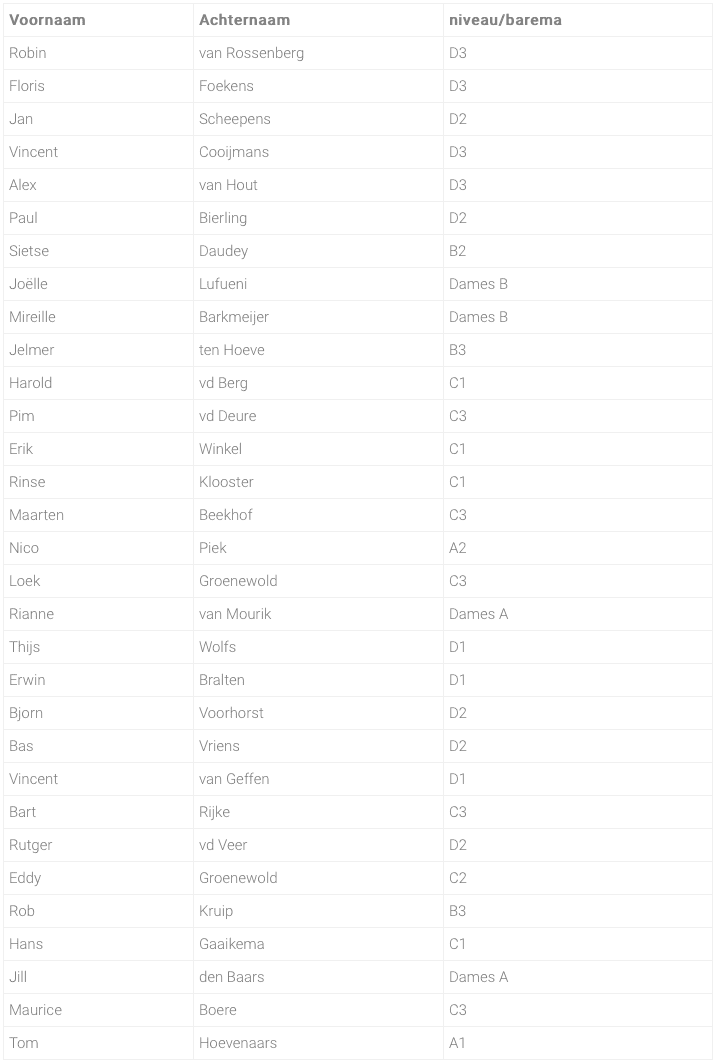Click the van Geffen surname cell
This screenshot has width=716, height=1063.
click(318, 779)
